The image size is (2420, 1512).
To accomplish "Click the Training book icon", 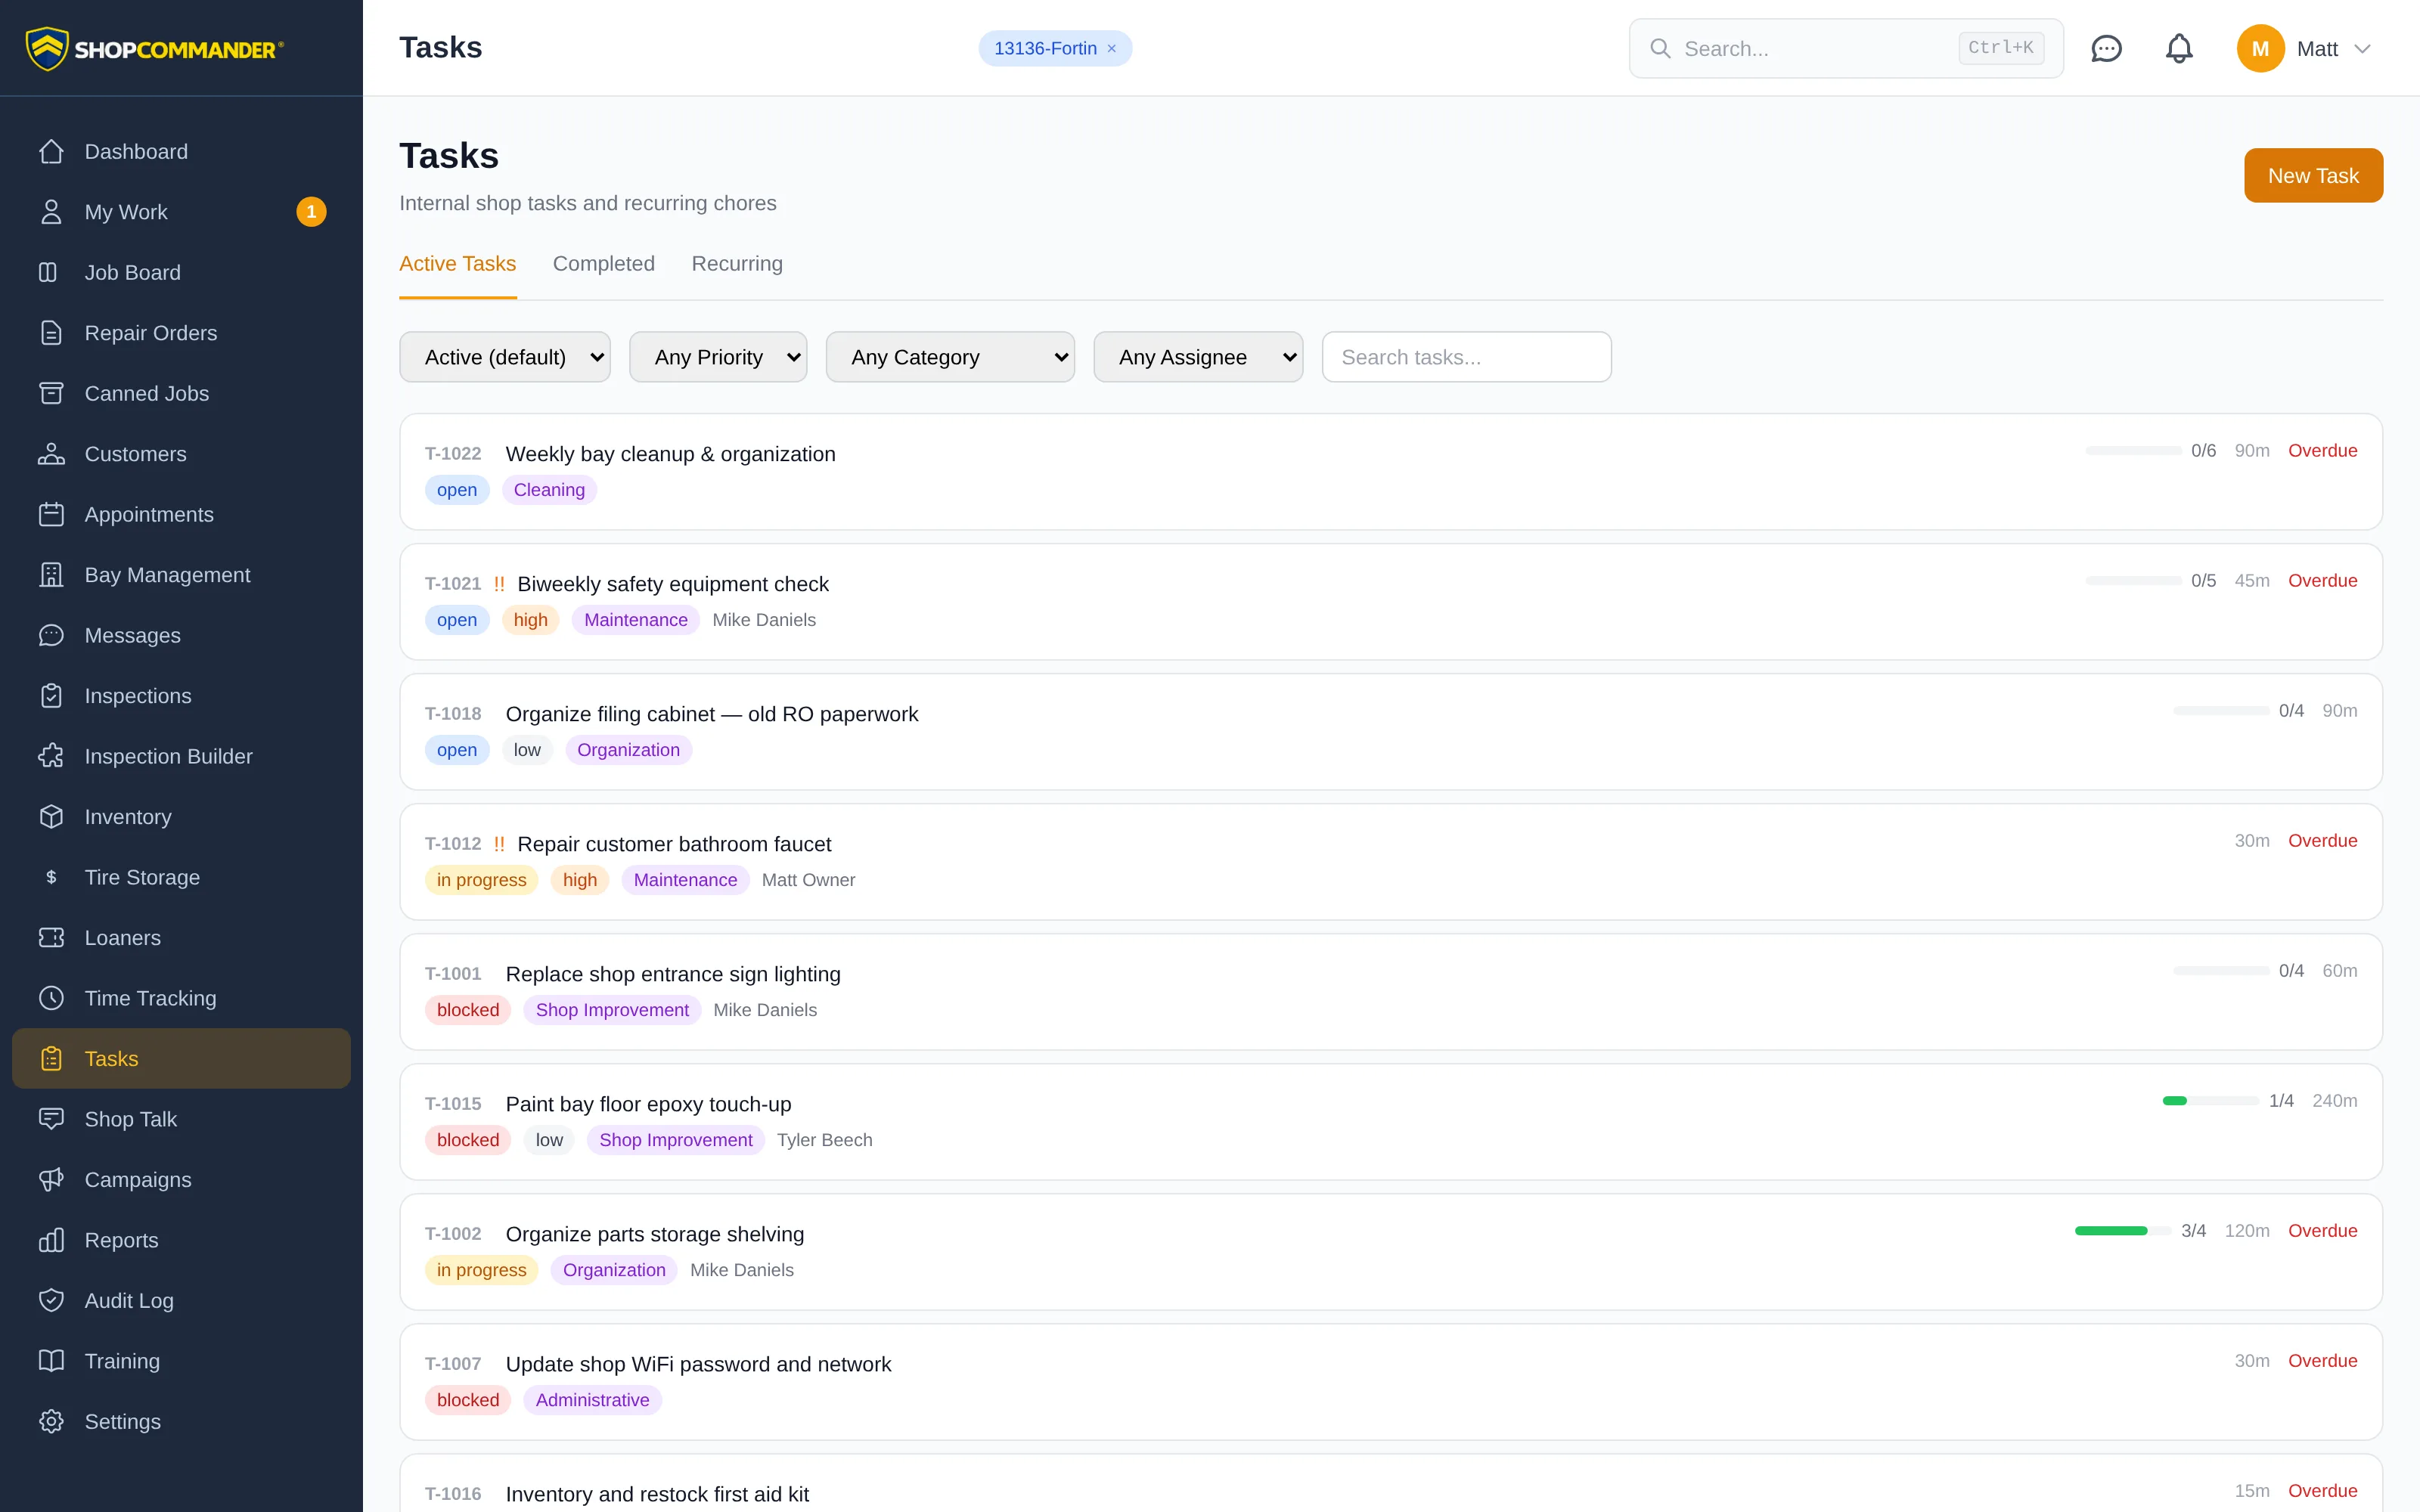I will tap(51, 1361).
